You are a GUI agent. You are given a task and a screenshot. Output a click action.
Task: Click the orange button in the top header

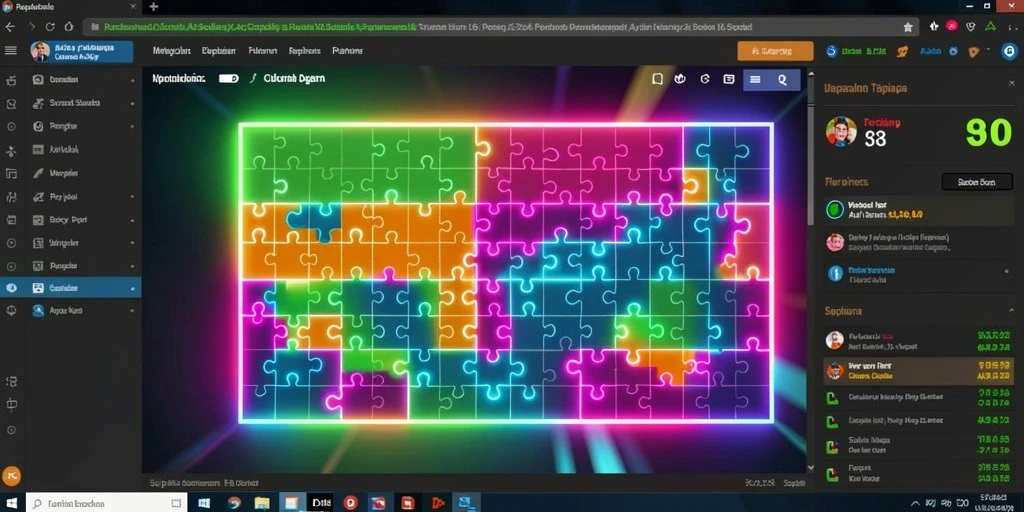click(775, 51)
